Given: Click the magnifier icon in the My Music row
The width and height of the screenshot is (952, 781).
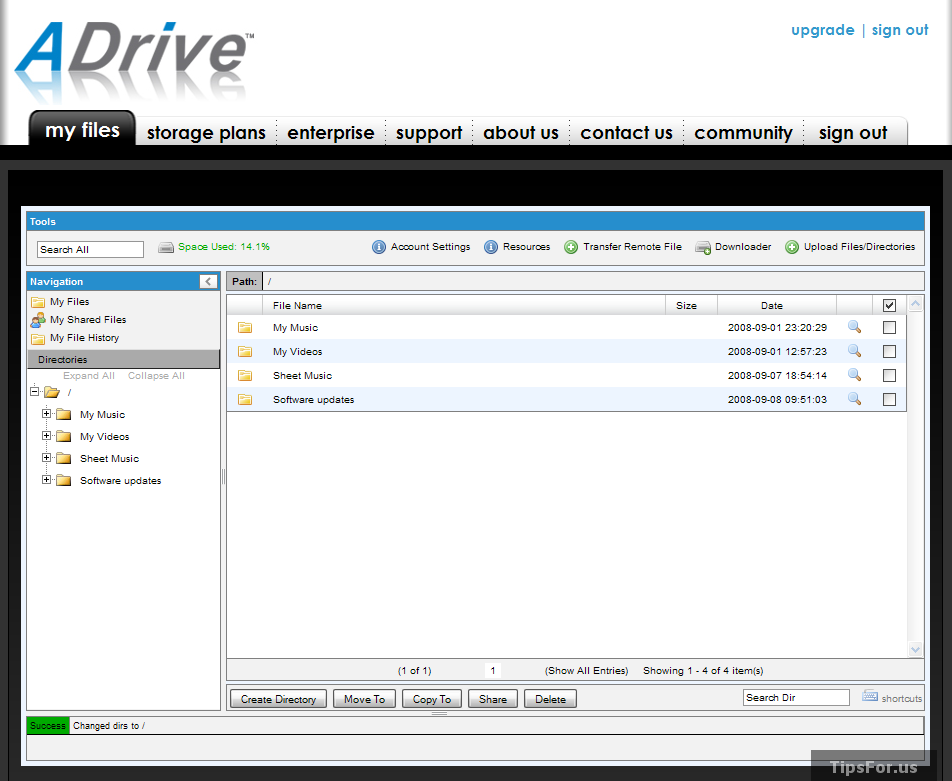Looking at the screenshot, I should (x=854, y=327).
